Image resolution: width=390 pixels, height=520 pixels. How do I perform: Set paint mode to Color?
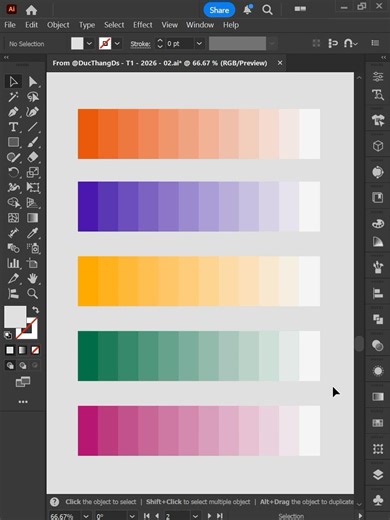pos(10,350)
